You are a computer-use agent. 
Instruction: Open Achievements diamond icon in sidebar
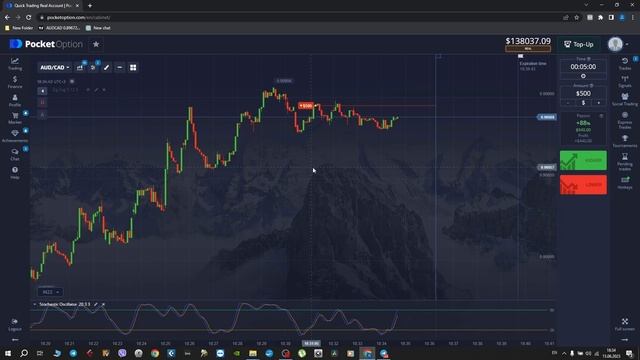point(15,136)
